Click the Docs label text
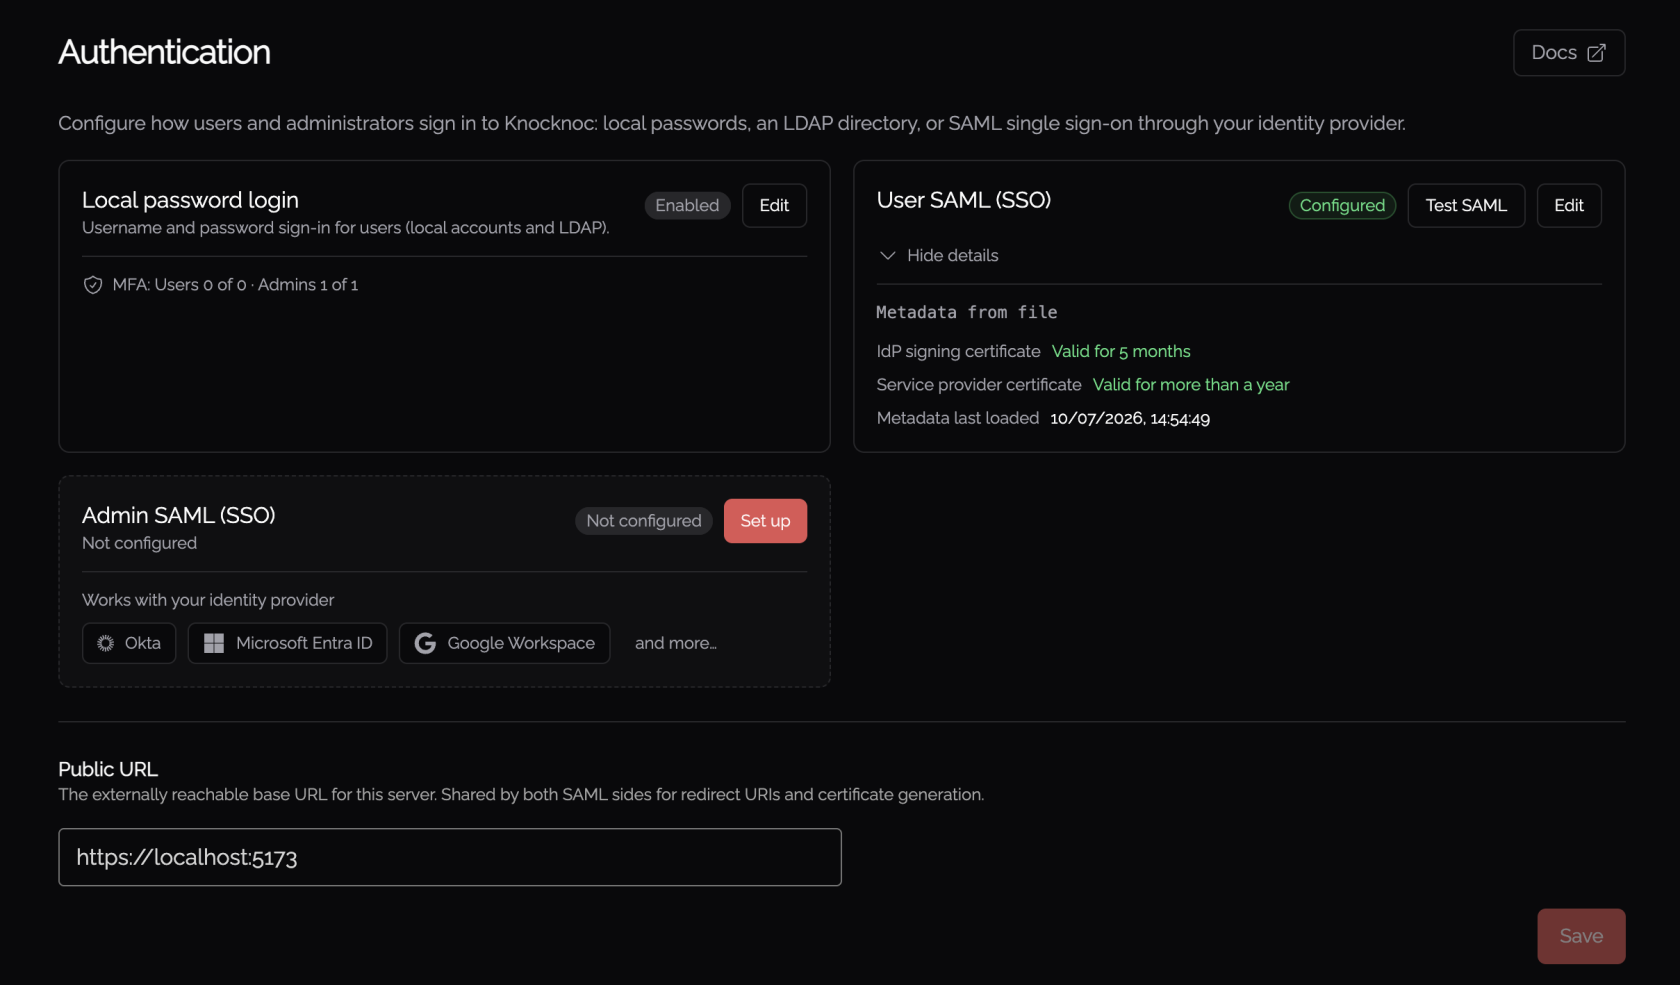This screenshot has width=1680, height=985. point(1554,53)
